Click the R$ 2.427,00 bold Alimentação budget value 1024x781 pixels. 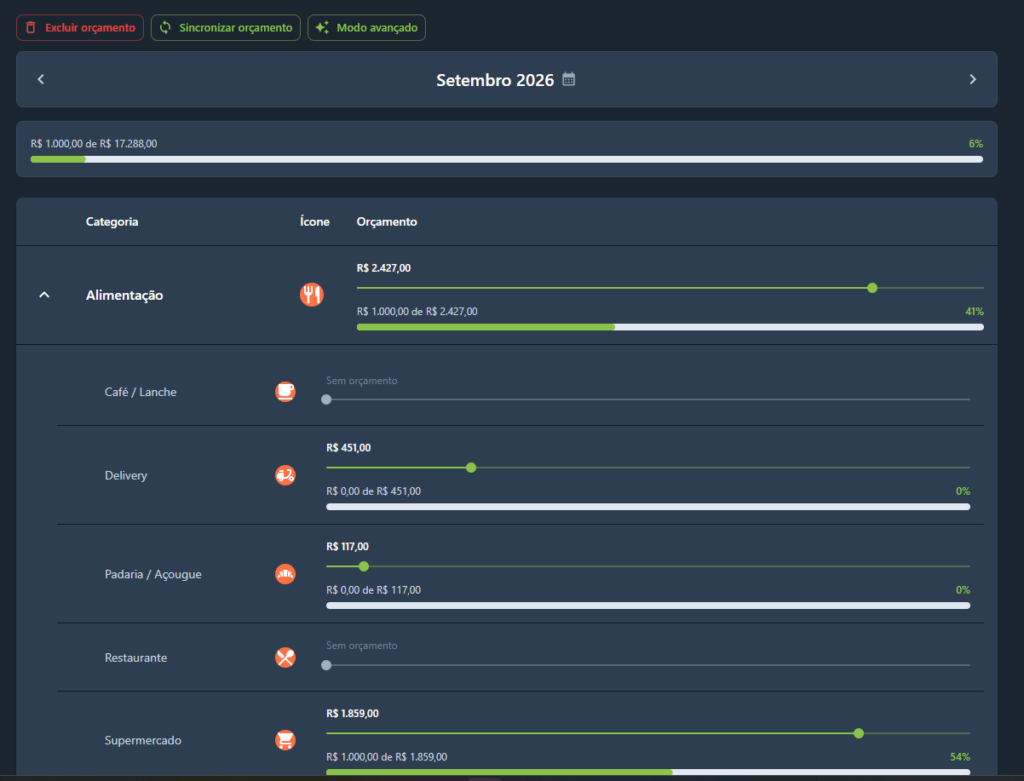(383, 268)
